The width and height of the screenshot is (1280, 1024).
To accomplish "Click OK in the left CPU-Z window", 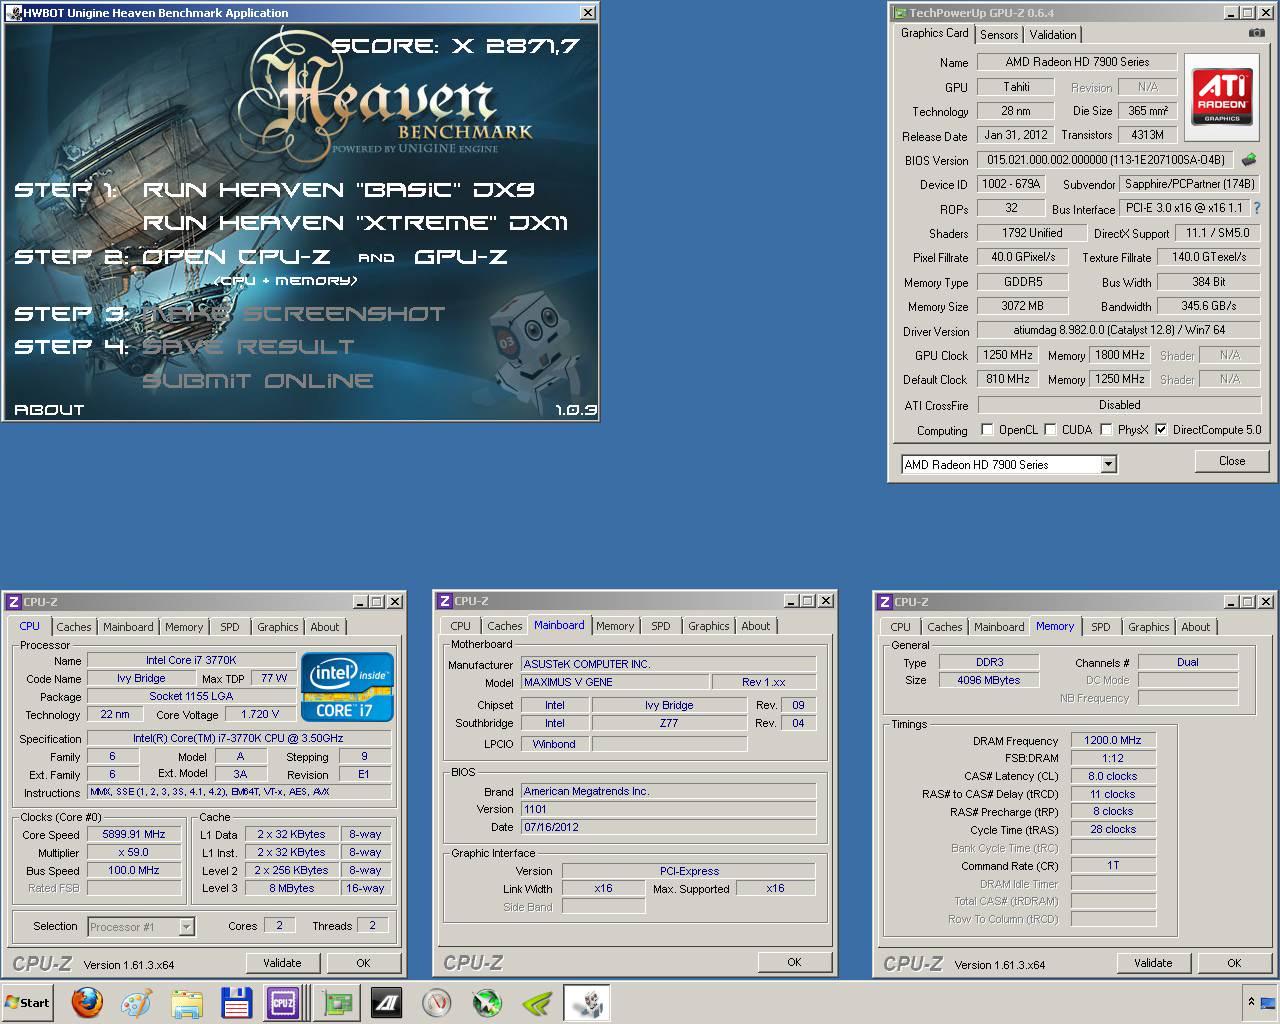I will click(x=363, y=963).
